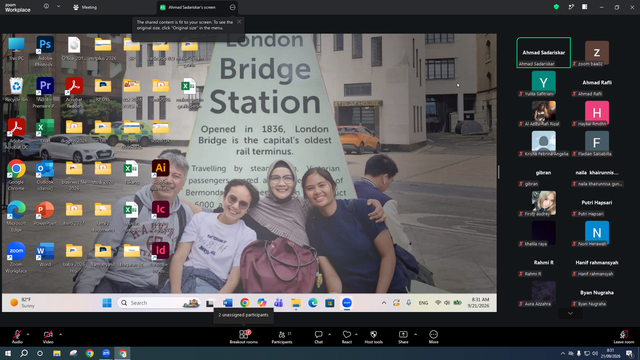Select Hanif rahmansyah's participant tile
Viewport: 640px width, 360px height.
(597, 263)
